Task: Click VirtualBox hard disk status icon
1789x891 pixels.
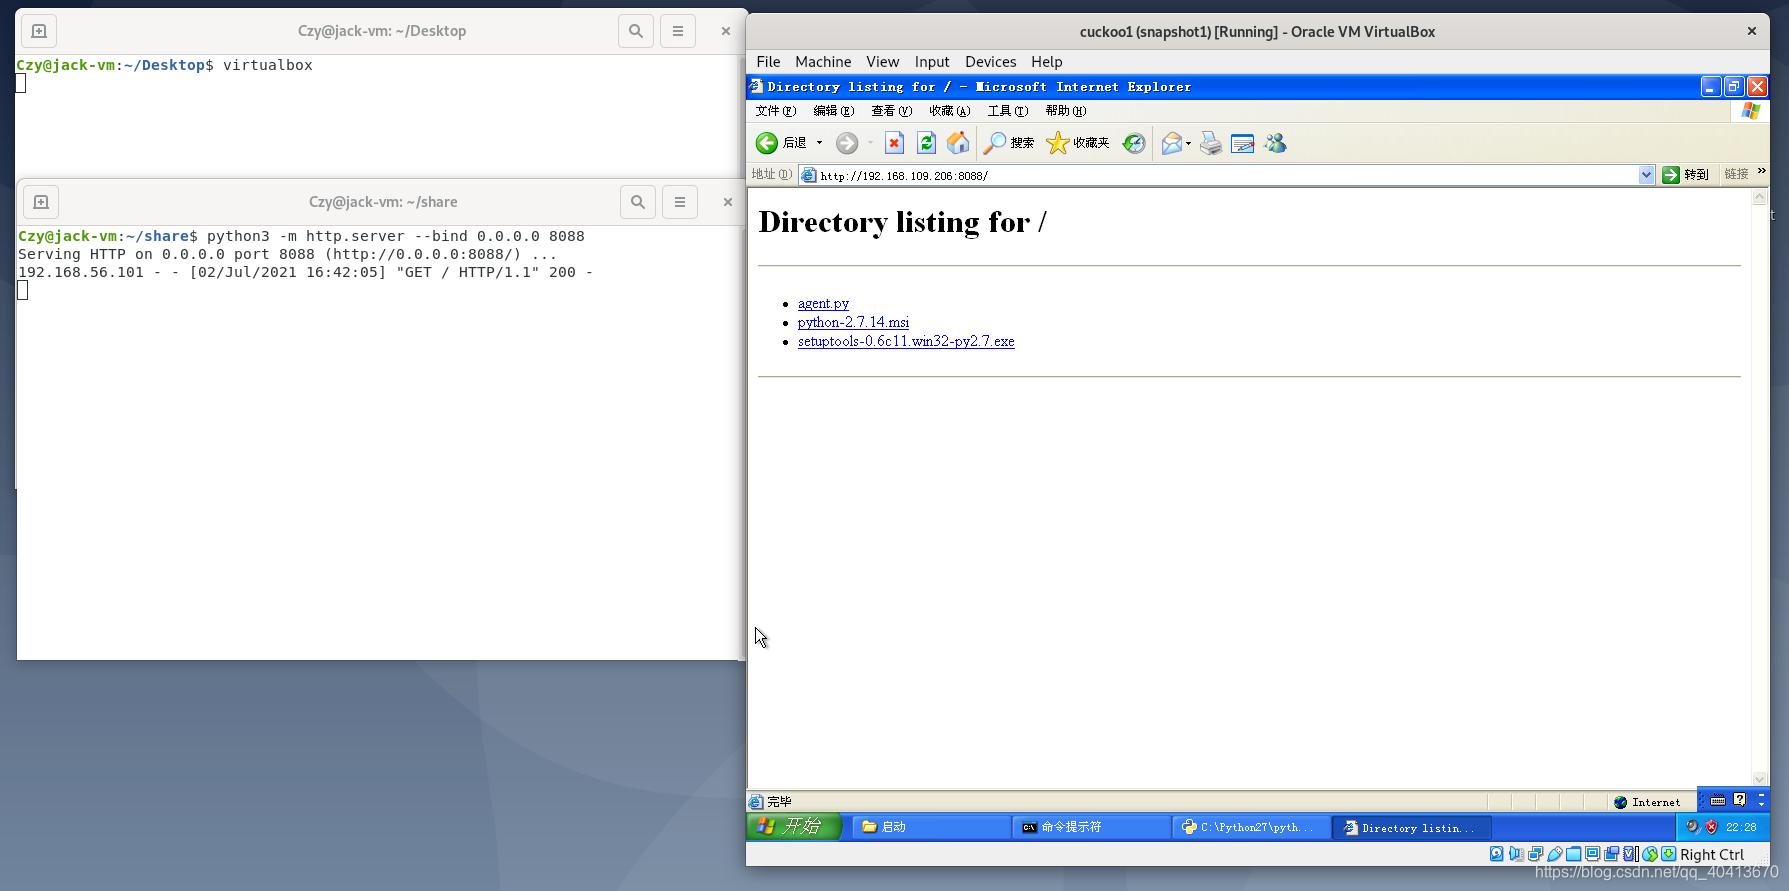Action: [x=1497, y=854]
